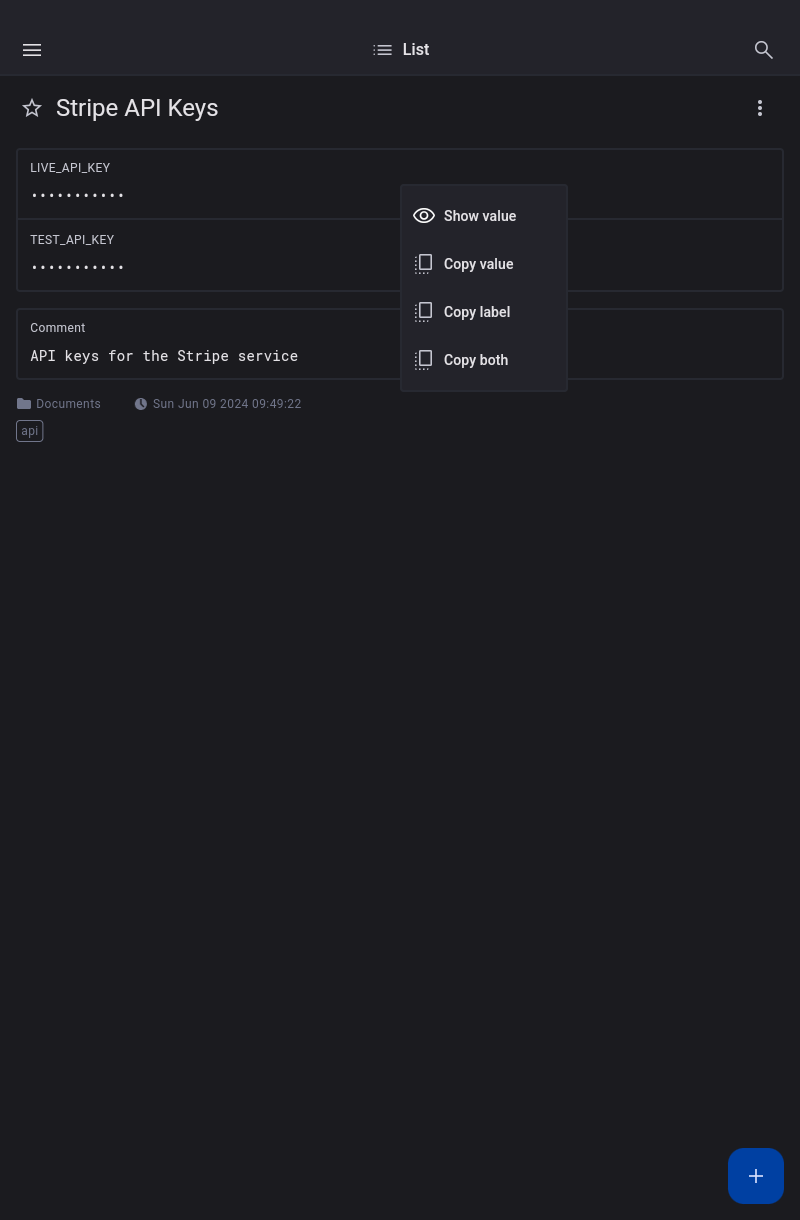This screenshot has width=800, height=1220.
Task: Select Copy both in the popup menu
Action: tap(476, 360)
